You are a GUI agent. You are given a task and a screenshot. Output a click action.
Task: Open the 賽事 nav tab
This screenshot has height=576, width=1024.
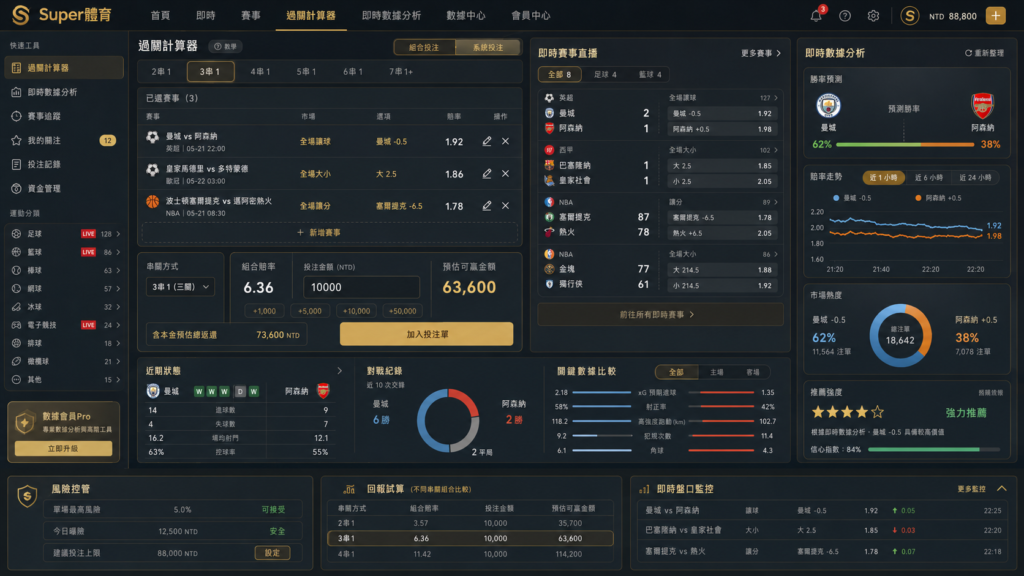tap(251, 16)
